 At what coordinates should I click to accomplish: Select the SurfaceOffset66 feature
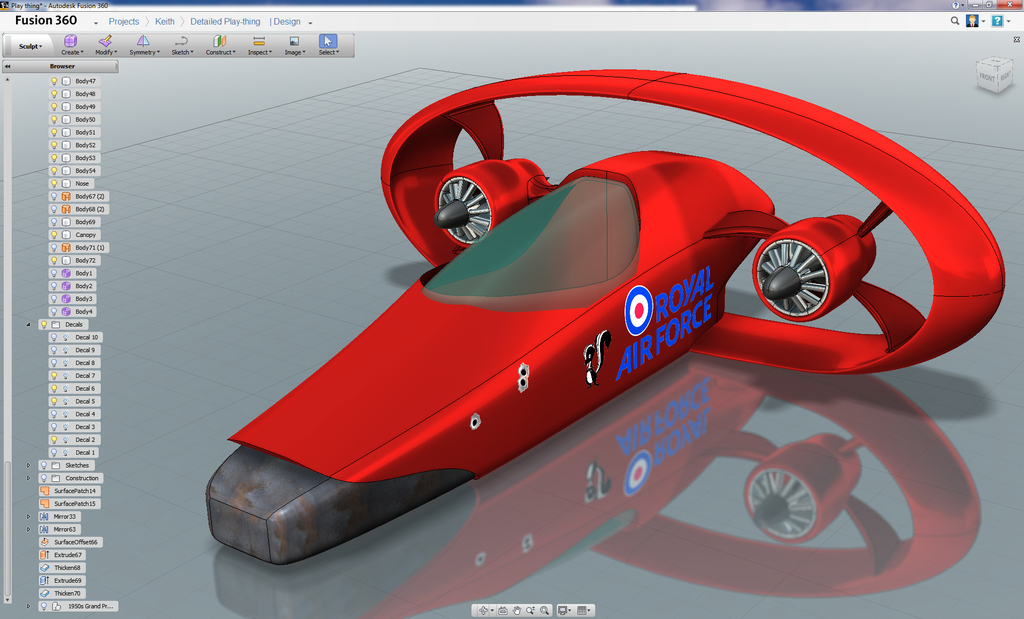coord(71,542)
